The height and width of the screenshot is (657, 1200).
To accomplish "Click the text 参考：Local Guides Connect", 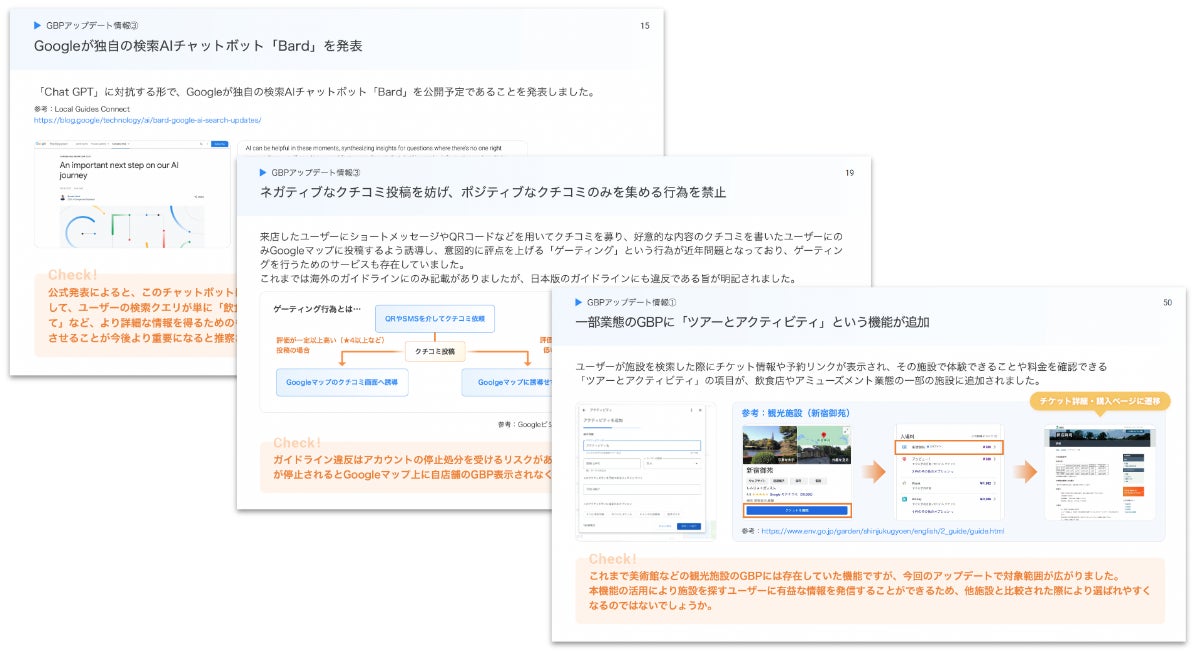I will pyautogui.click(x=84, y=108).
